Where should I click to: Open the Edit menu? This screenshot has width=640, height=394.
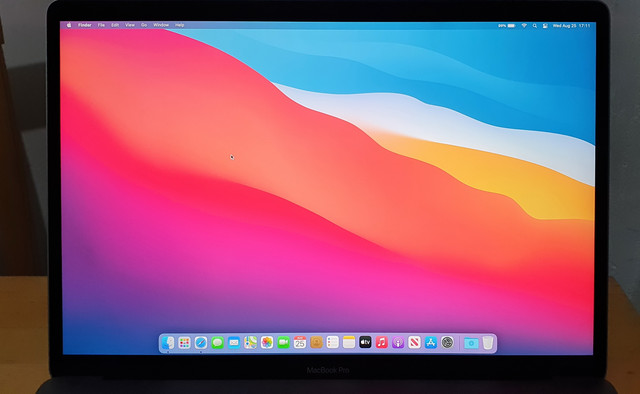(x=115, y=25)
